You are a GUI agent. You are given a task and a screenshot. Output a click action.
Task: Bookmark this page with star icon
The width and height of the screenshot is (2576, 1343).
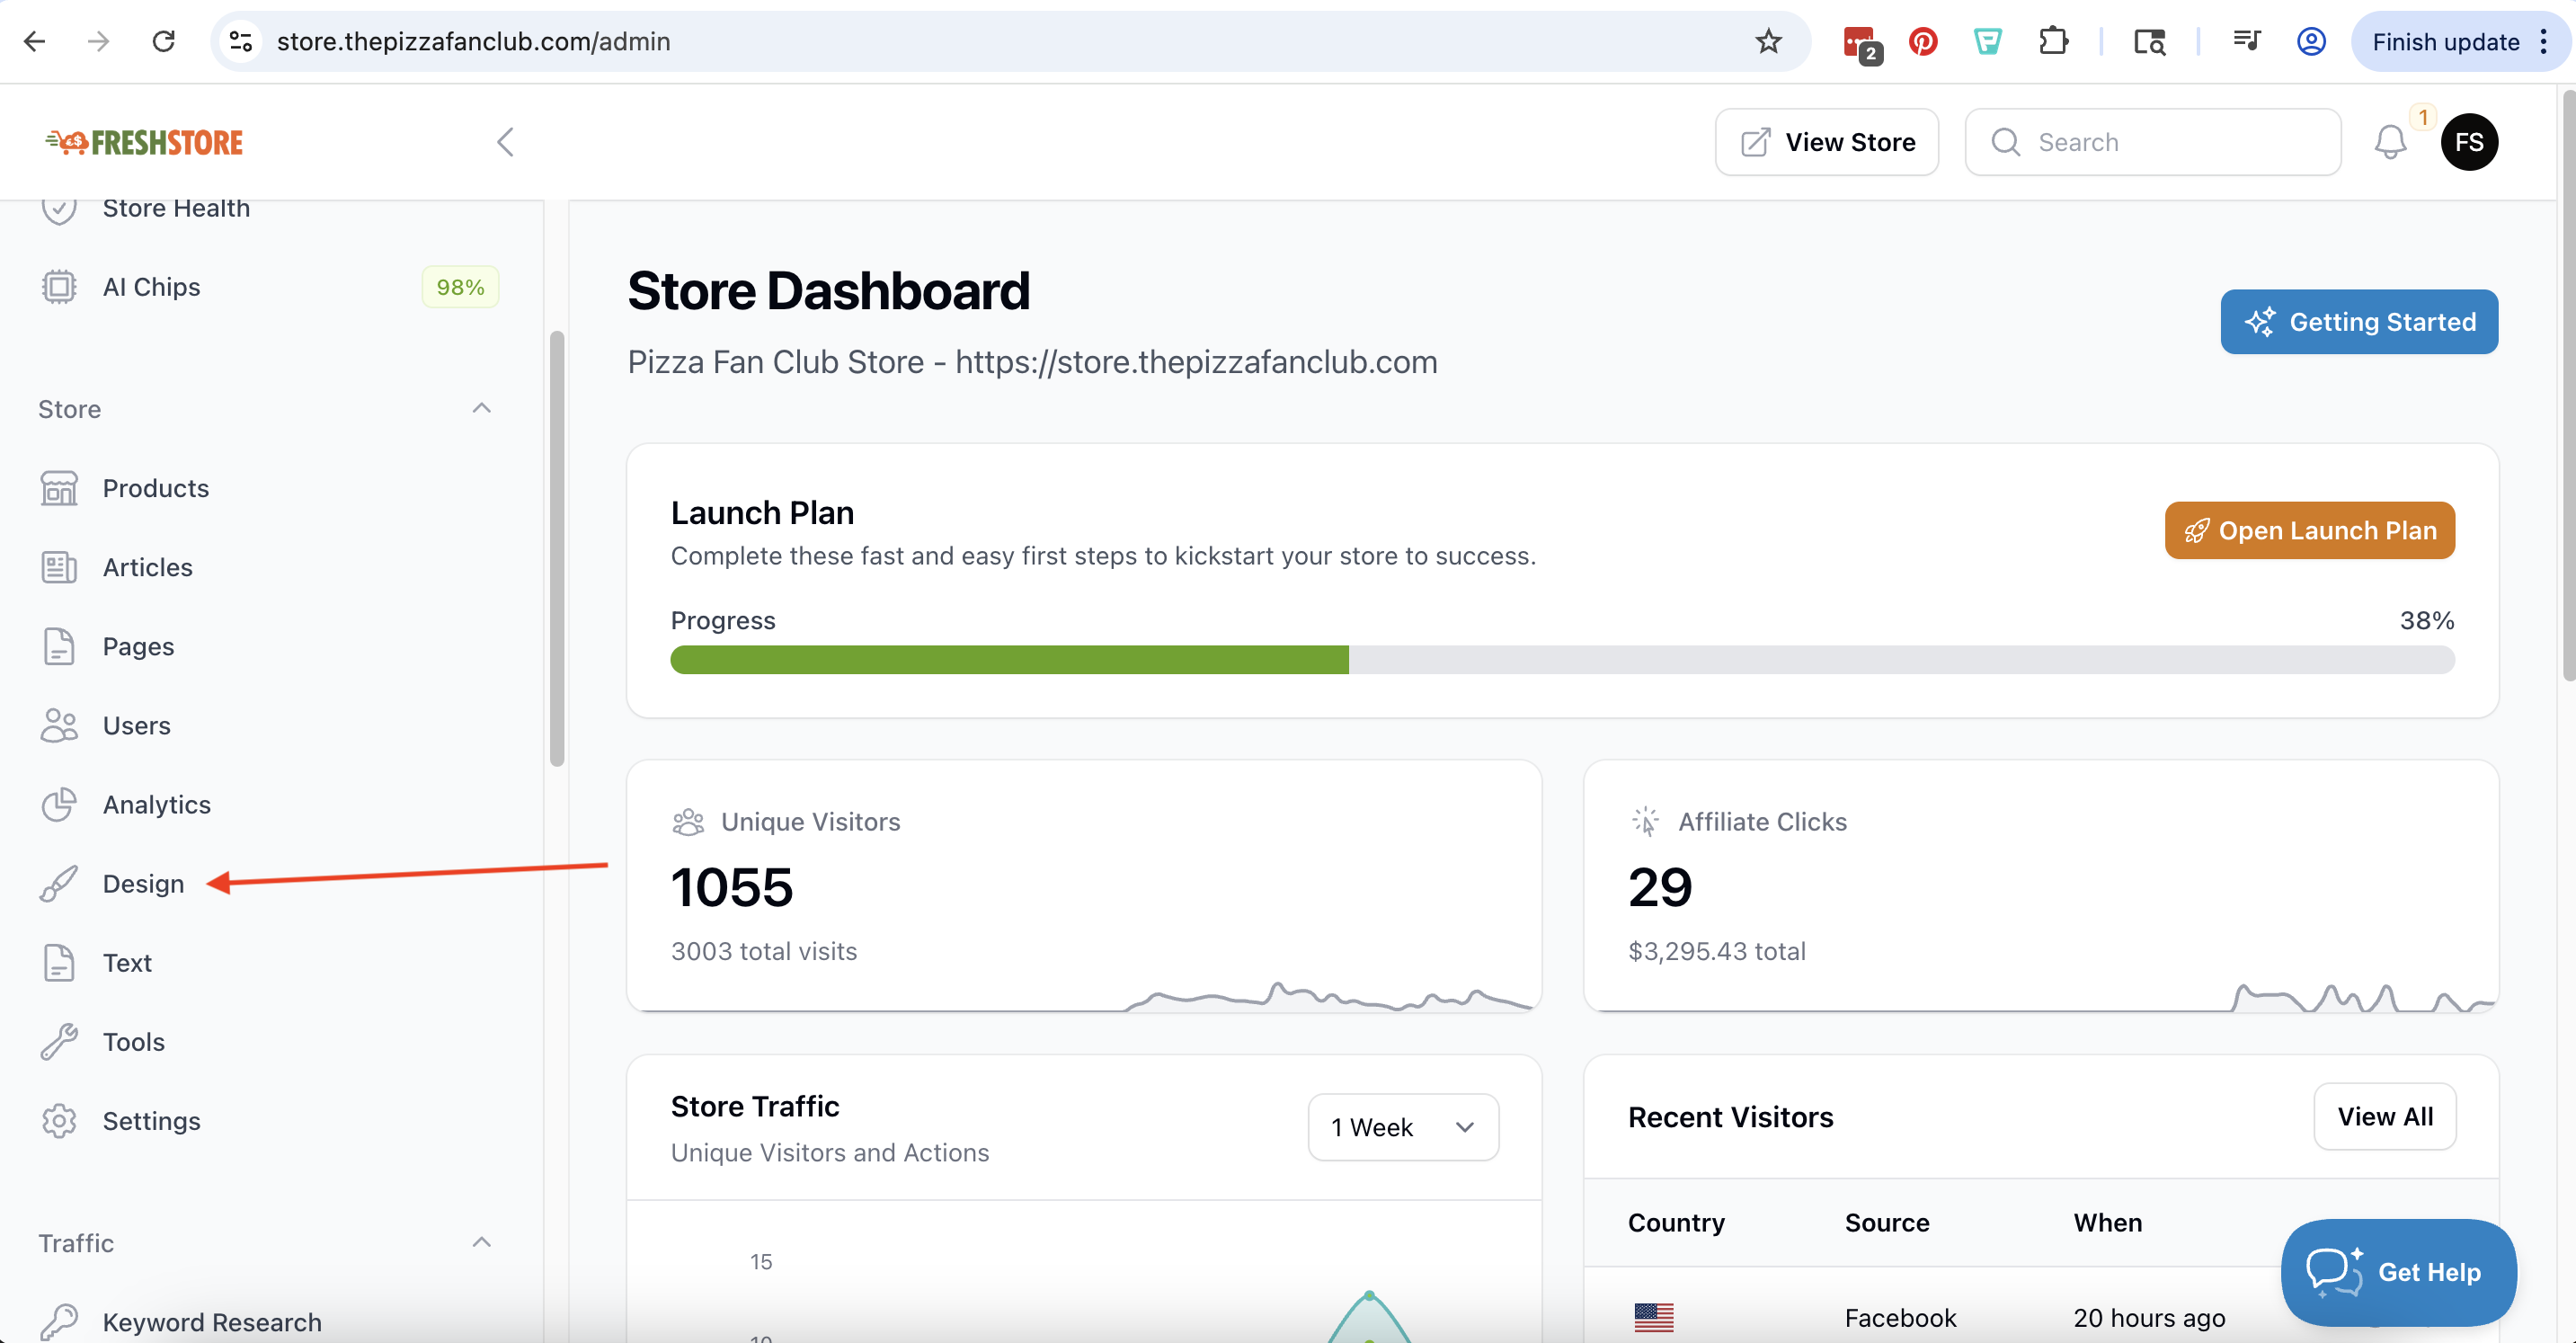point(1768,41)
